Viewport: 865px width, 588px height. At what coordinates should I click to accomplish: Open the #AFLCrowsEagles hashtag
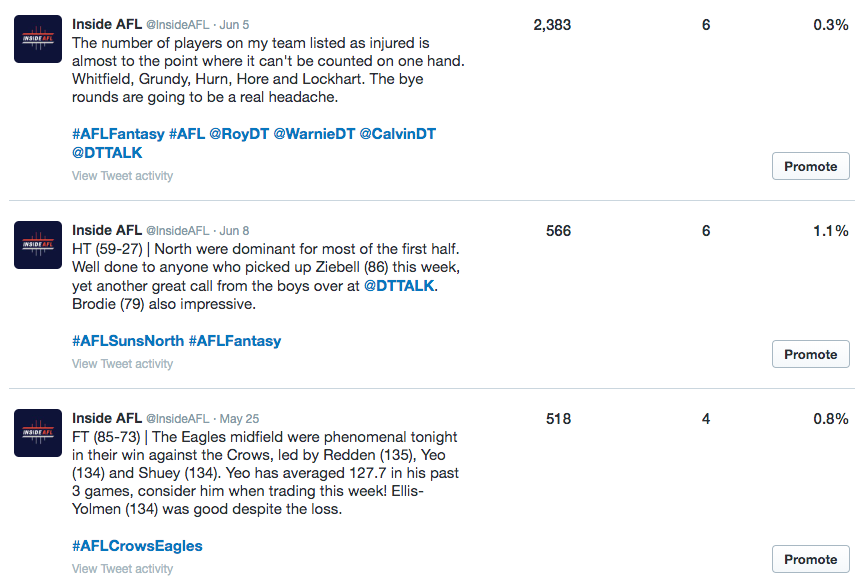coord(137,546)
